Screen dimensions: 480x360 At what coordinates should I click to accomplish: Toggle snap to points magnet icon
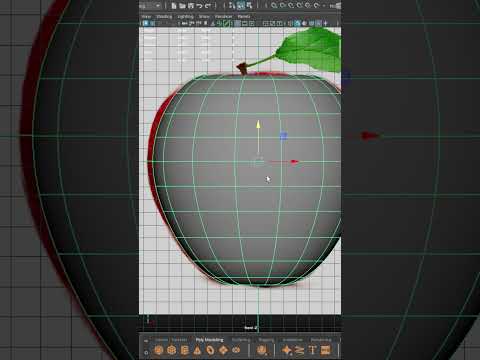click(x=291, y=5)
